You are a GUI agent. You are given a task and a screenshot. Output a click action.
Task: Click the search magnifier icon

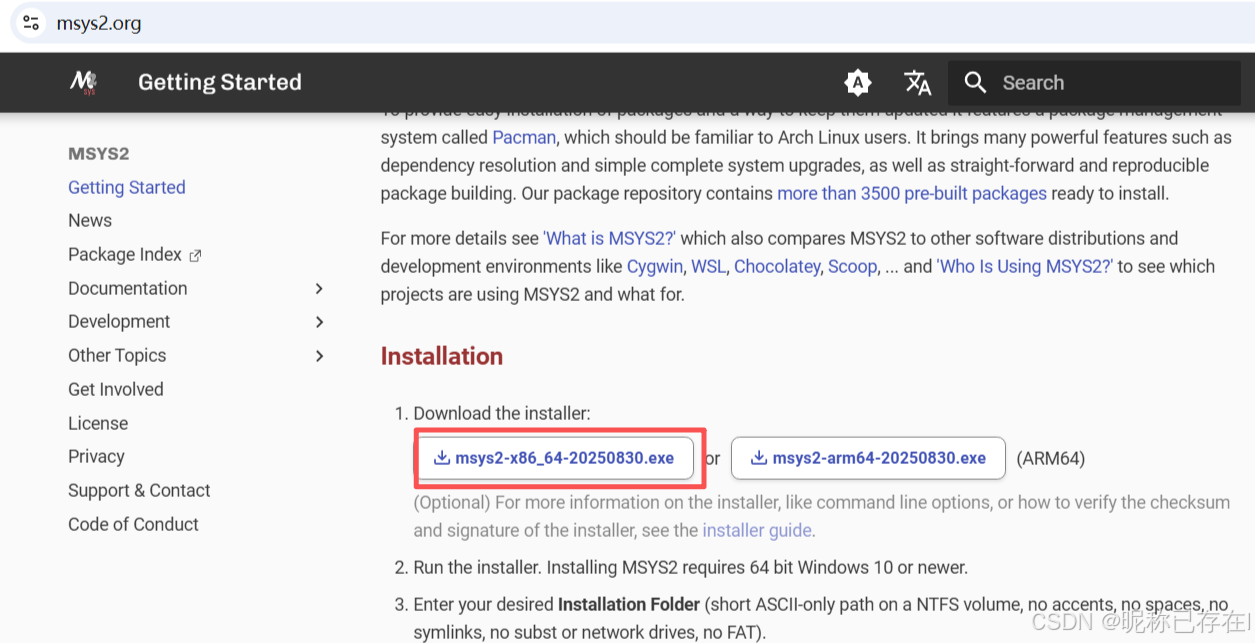click(975, 82)
